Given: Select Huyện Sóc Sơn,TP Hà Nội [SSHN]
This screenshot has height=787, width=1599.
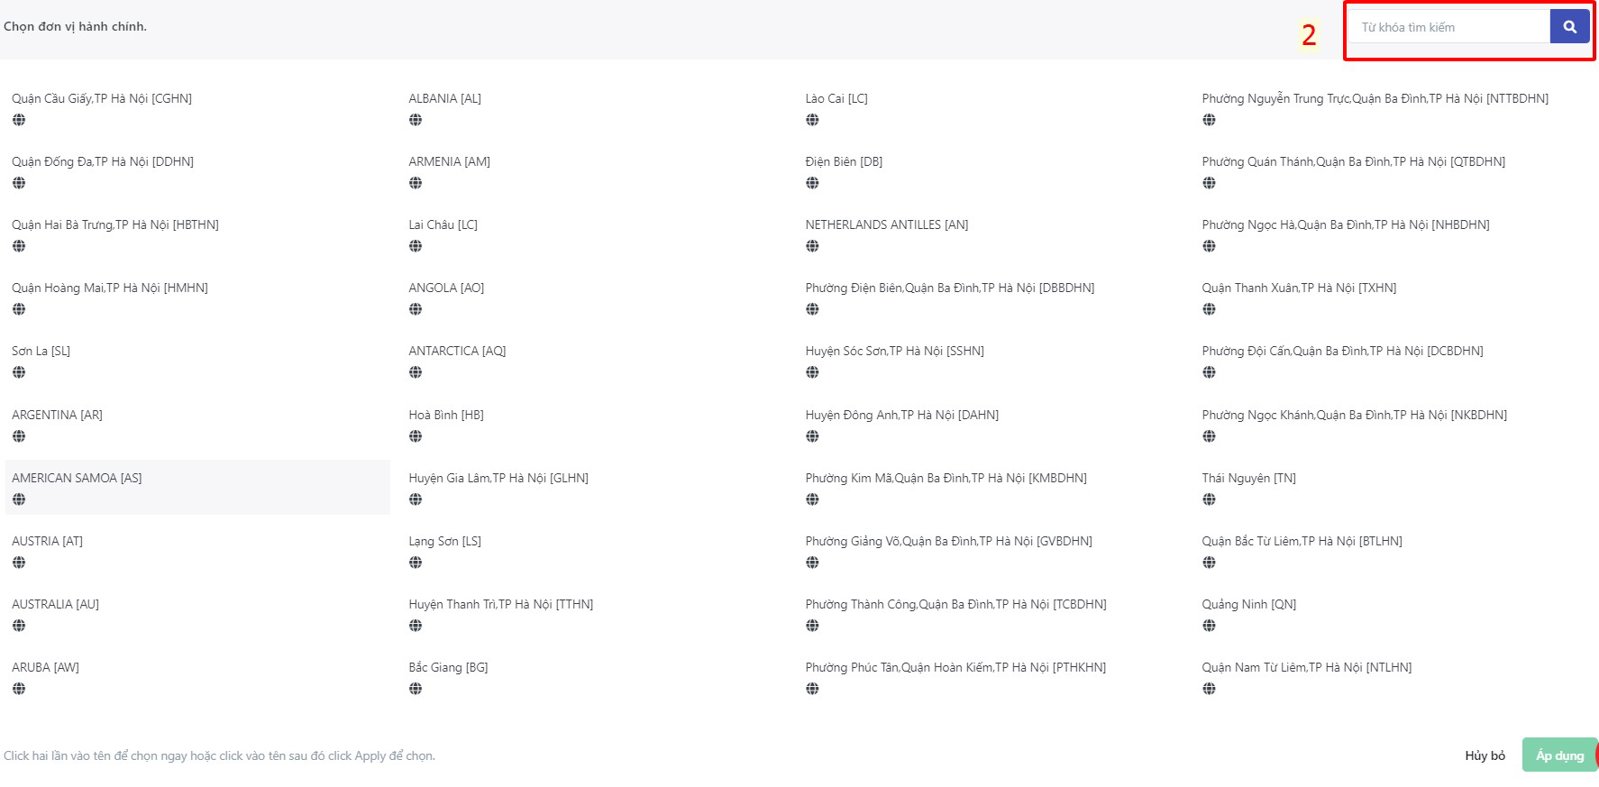Looking at the screenshot, I should (894, 351).
